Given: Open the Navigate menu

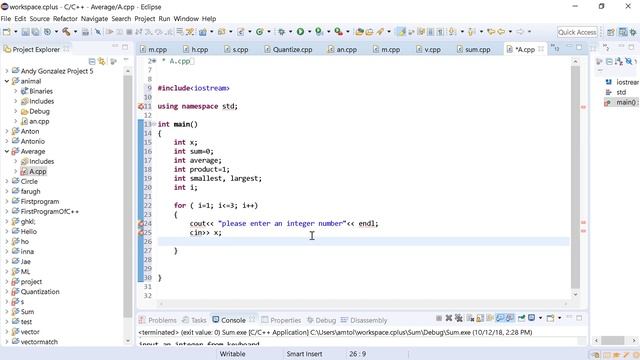Looking at the screenshot, I should click(x=94, y=19).
